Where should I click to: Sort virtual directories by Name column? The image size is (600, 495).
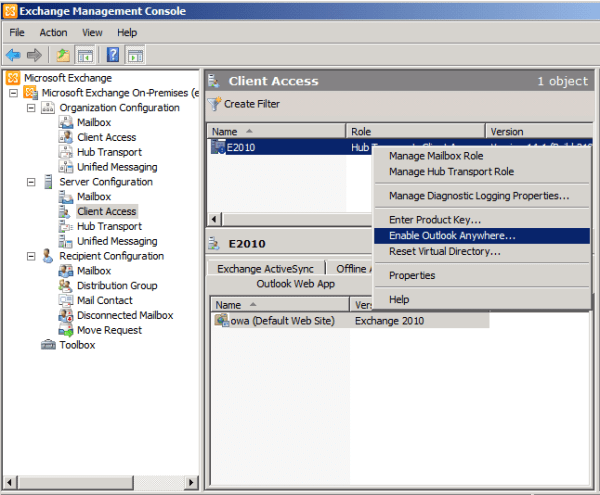tap(280, 305)
